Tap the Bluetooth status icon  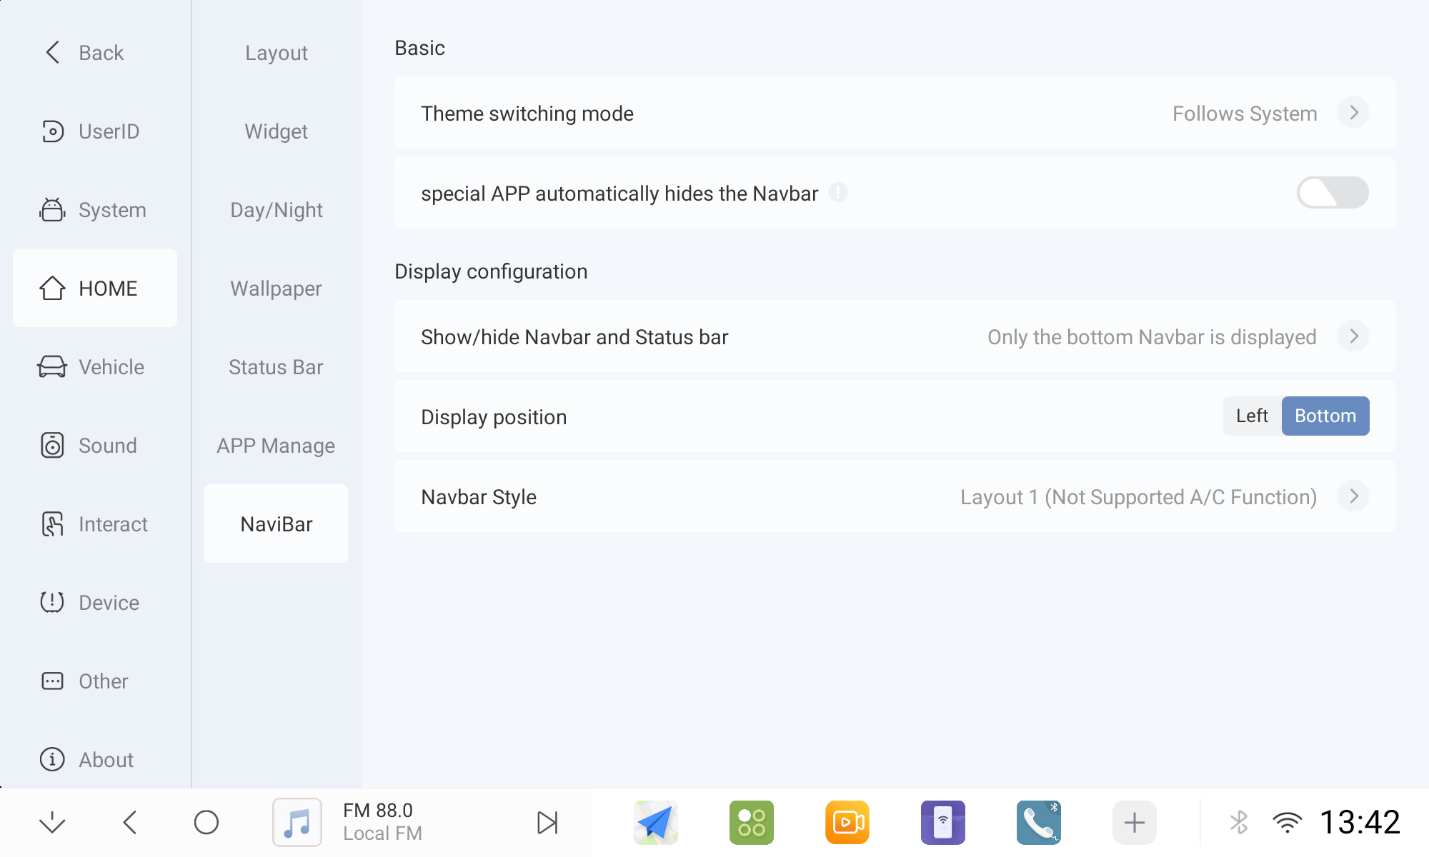coord(1239,823)
